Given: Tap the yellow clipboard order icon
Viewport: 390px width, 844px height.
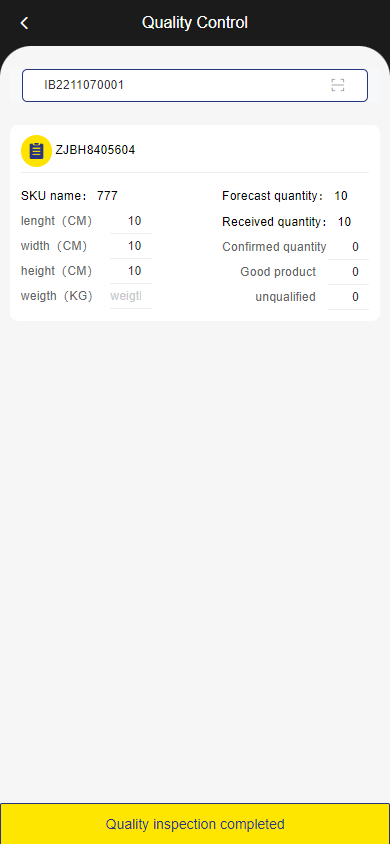Looking at the screenshot, I should pyautogui.click(x=36, y=151).
